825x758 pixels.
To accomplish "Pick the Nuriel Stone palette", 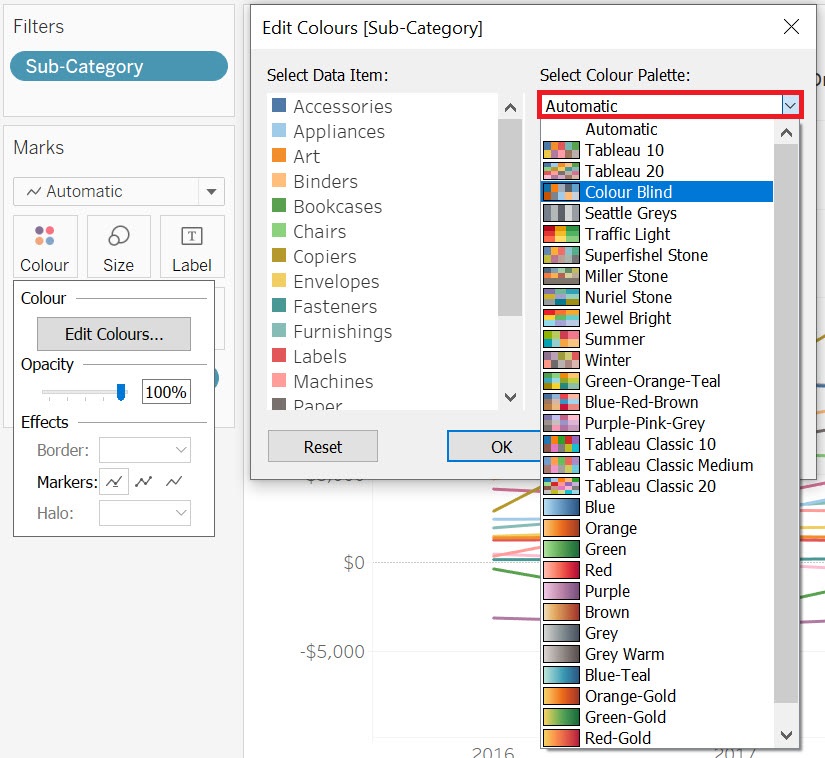I will 657,297.
